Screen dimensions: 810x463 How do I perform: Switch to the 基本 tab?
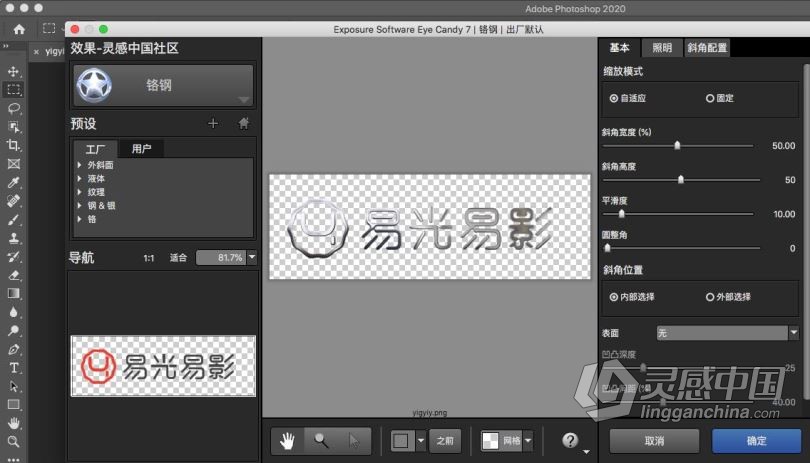pos(619,48)
